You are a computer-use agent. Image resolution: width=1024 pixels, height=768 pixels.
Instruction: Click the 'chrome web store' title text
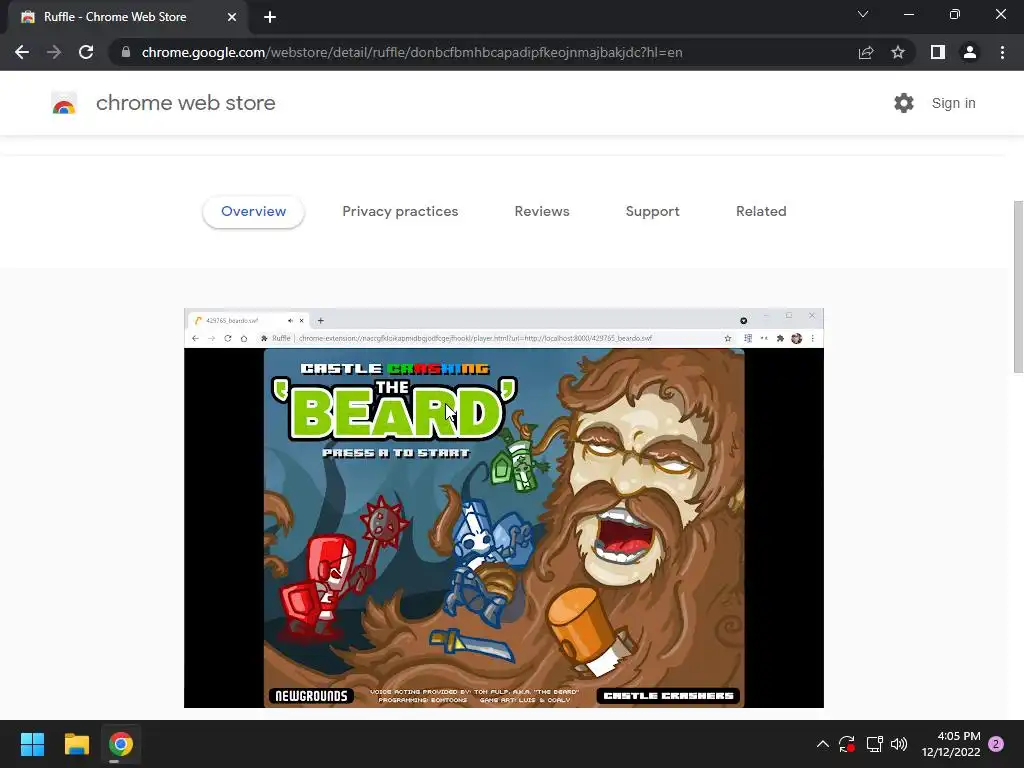[185, 103]
